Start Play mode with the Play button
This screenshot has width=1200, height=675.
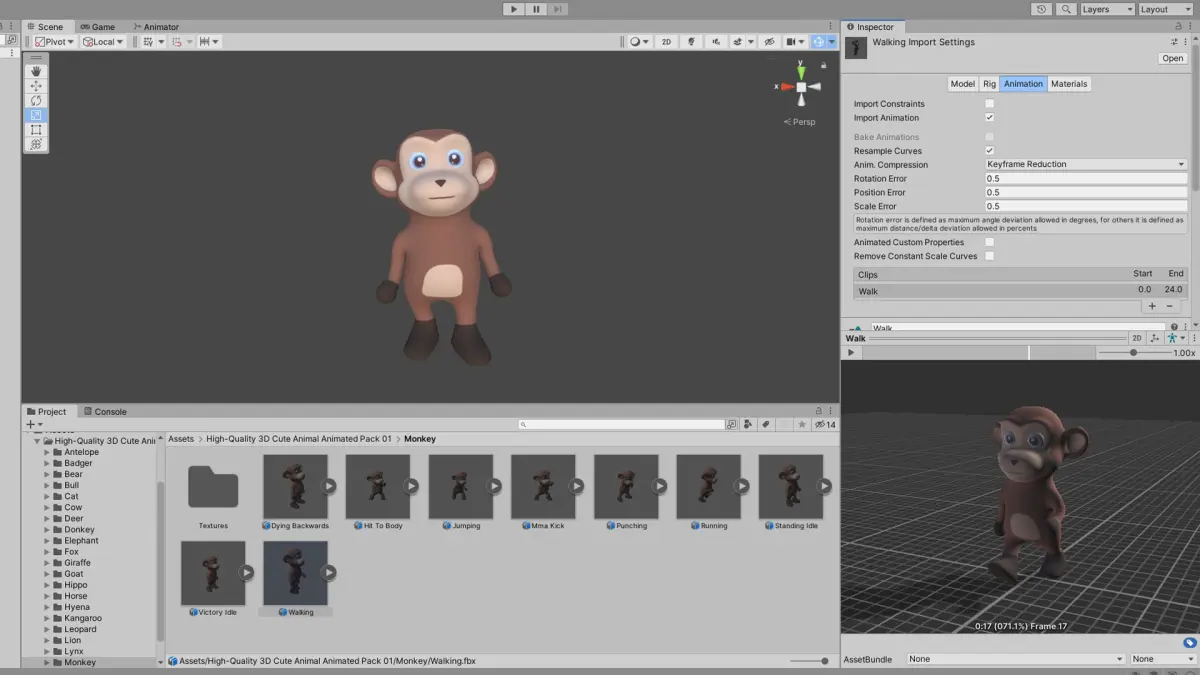(x=514, y=9)
